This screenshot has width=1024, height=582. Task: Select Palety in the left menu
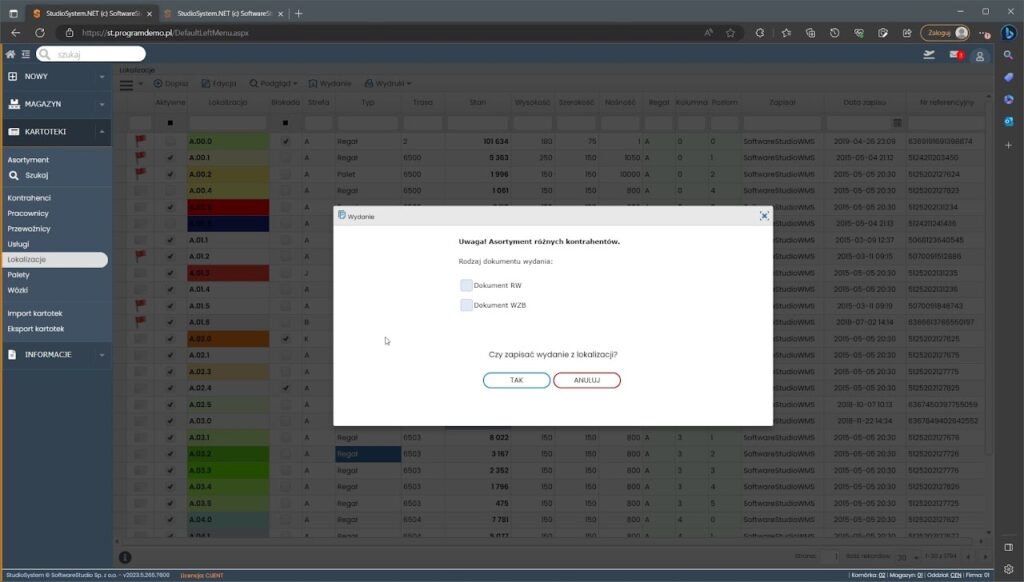click(18, 274)
